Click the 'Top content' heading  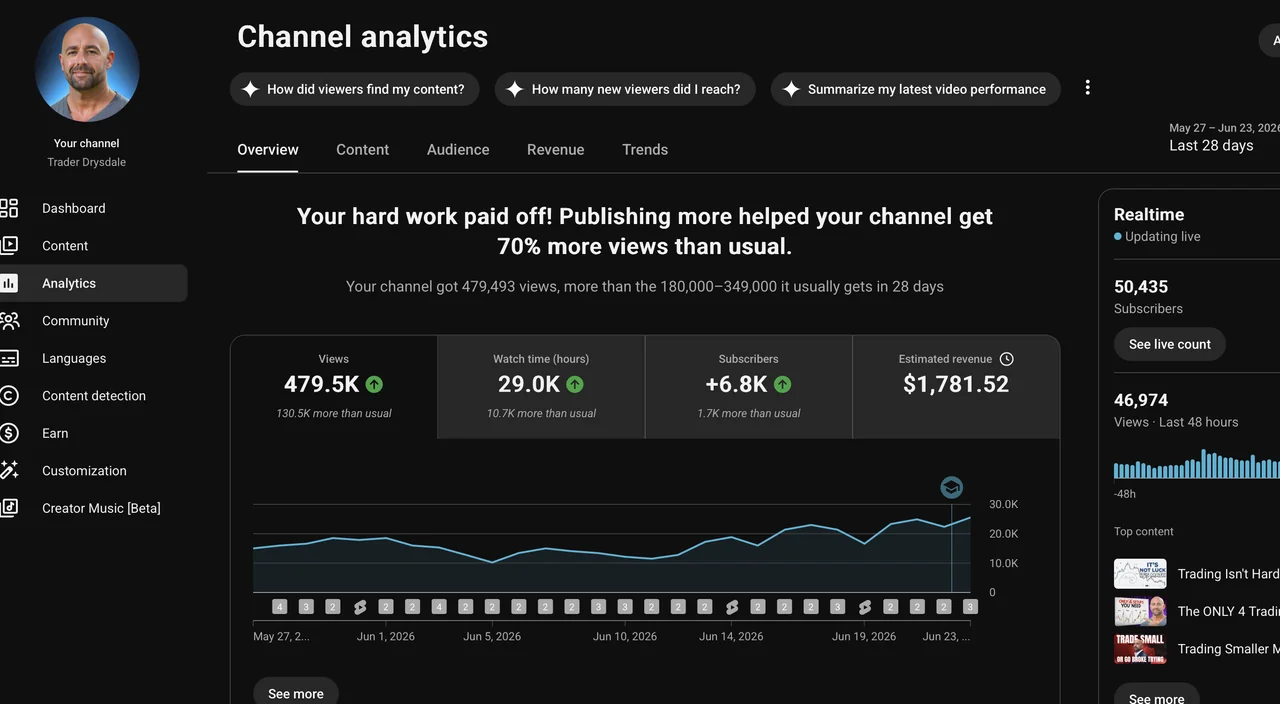[x=1144, y=532]
